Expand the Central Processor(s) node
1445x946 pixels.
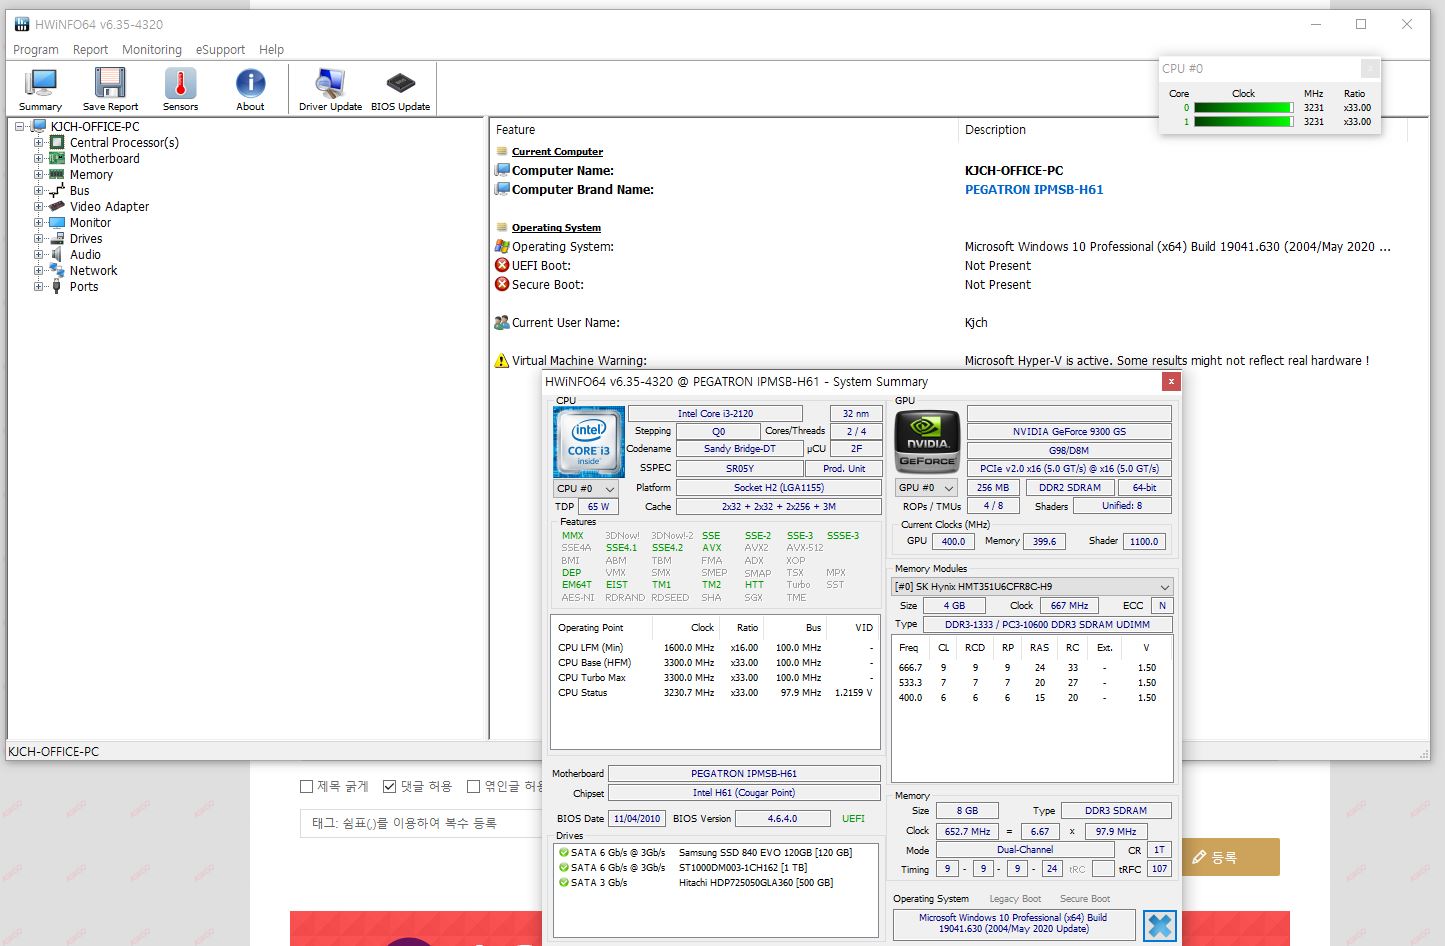[x=39, y=142]
